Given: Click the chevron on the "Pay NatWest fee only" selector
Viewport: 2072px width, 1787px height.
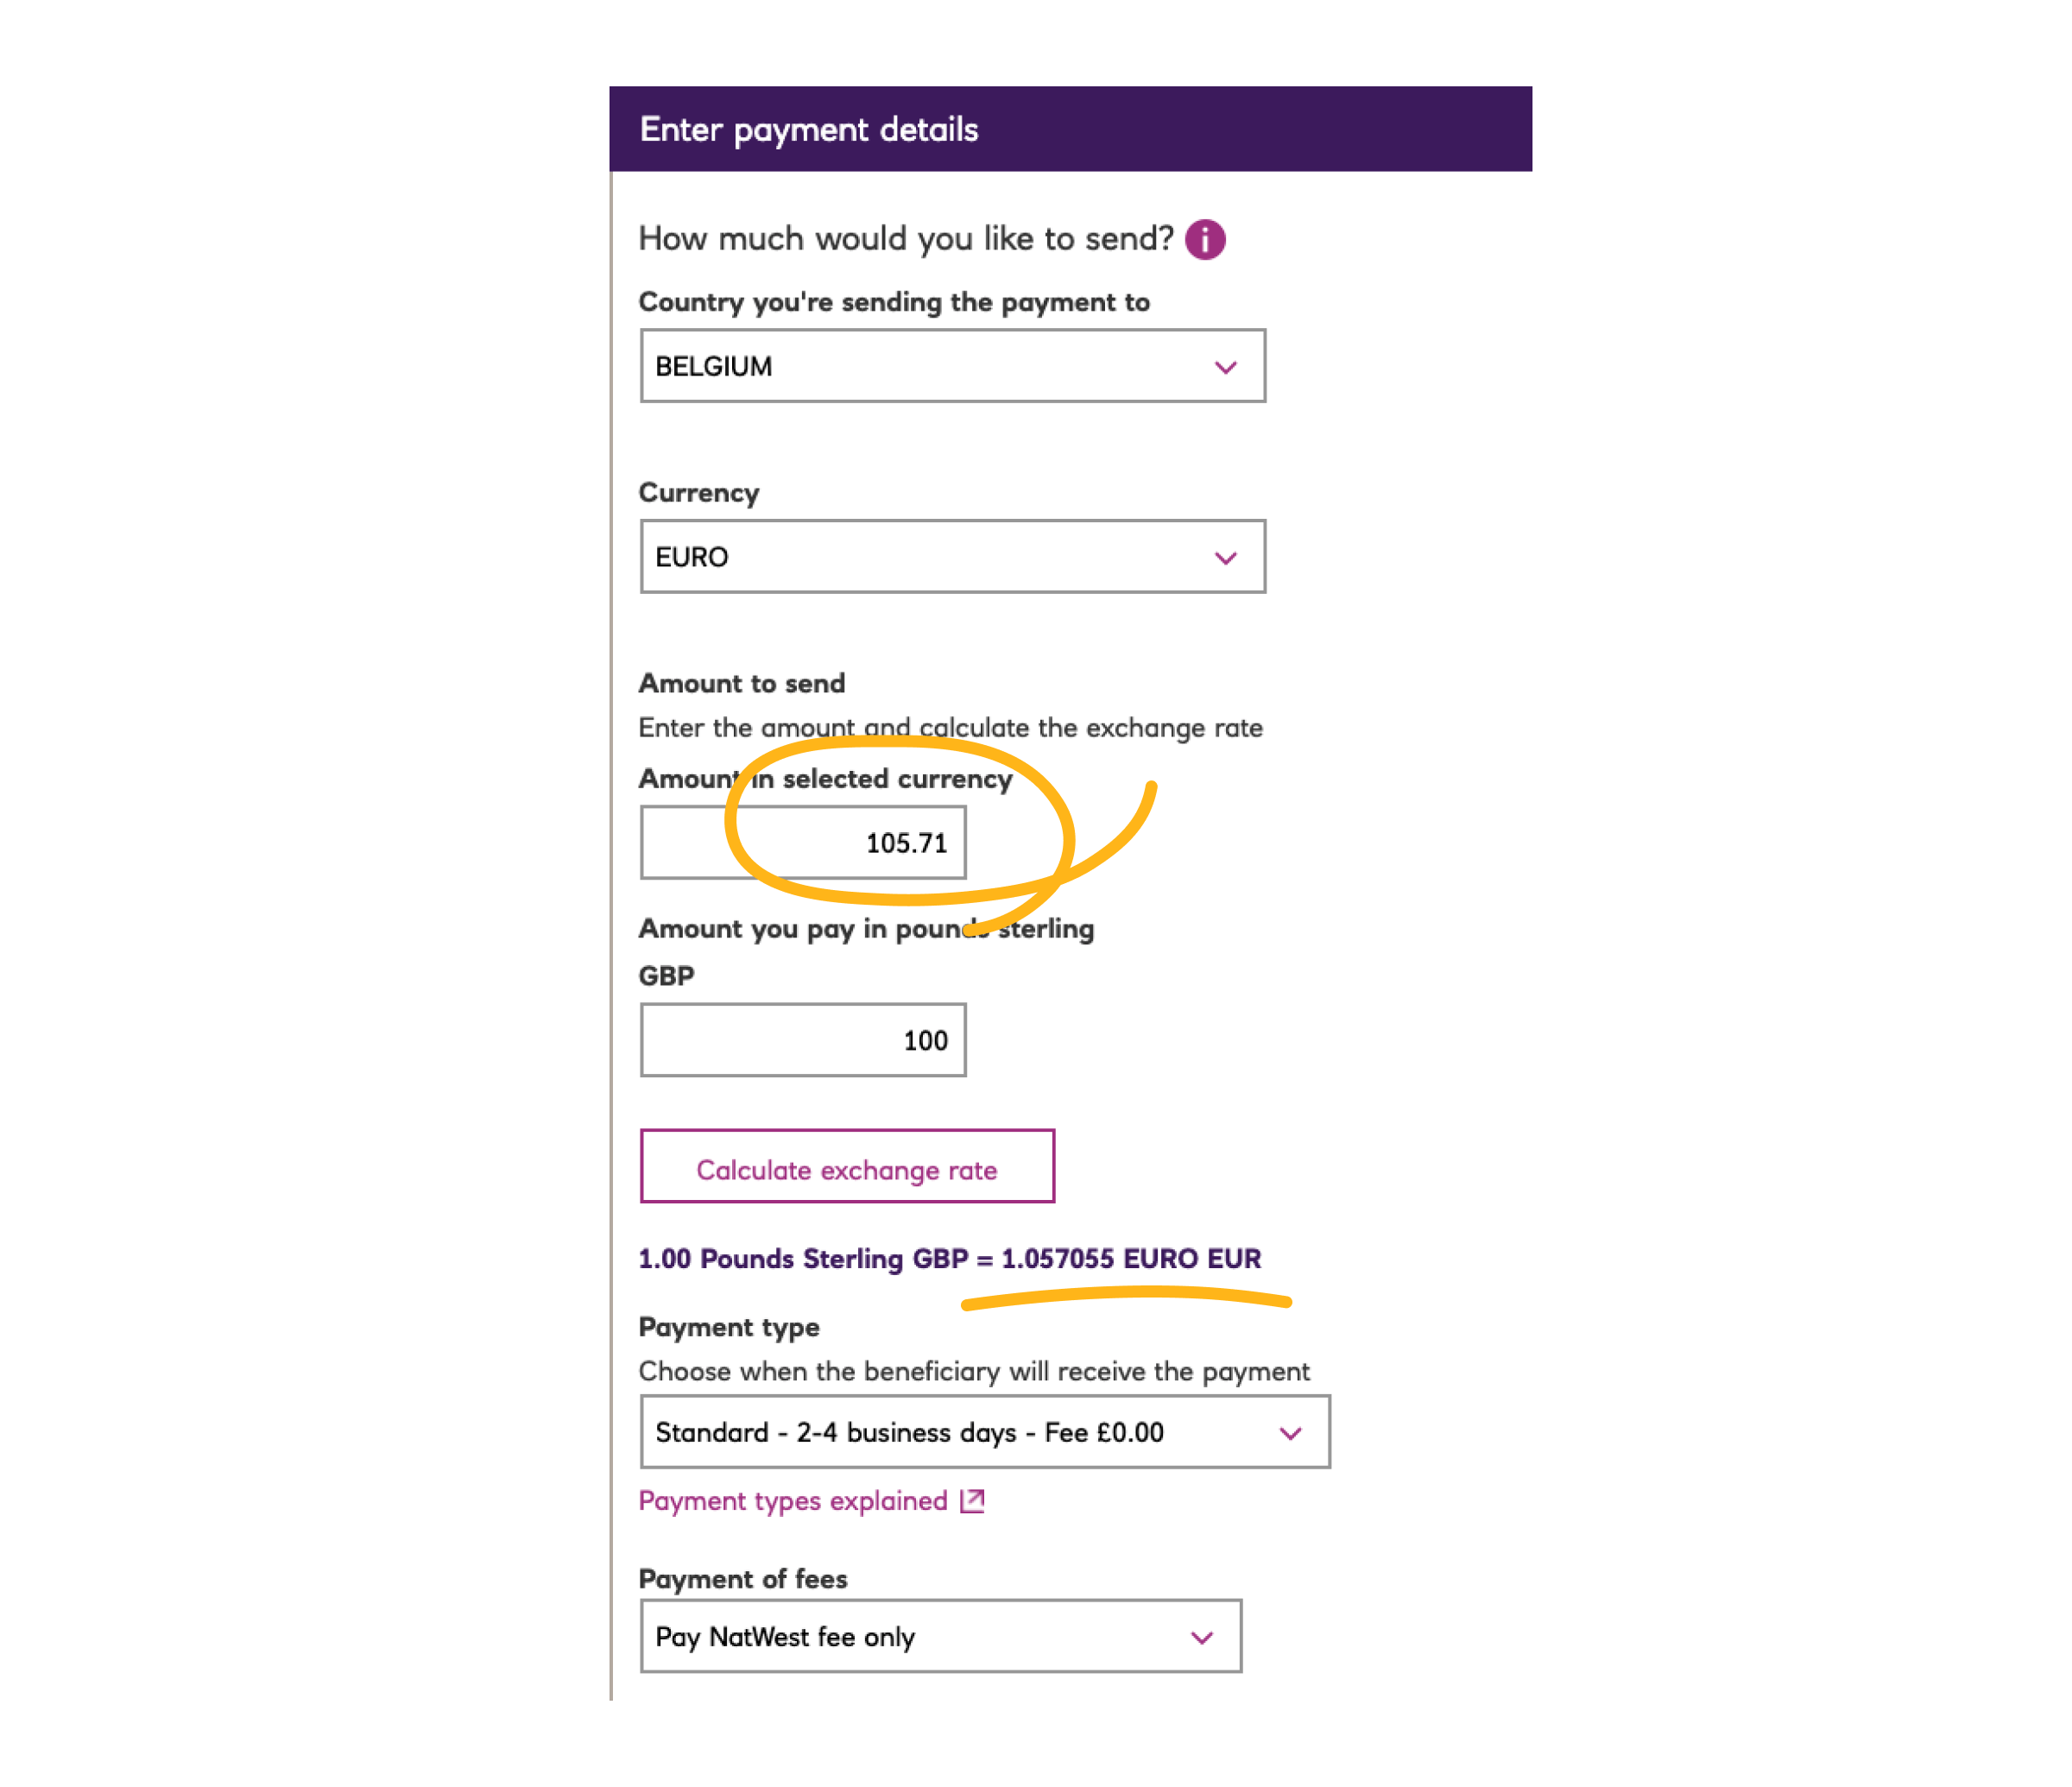Looking at the screenshot, I should [1203, 1637].
